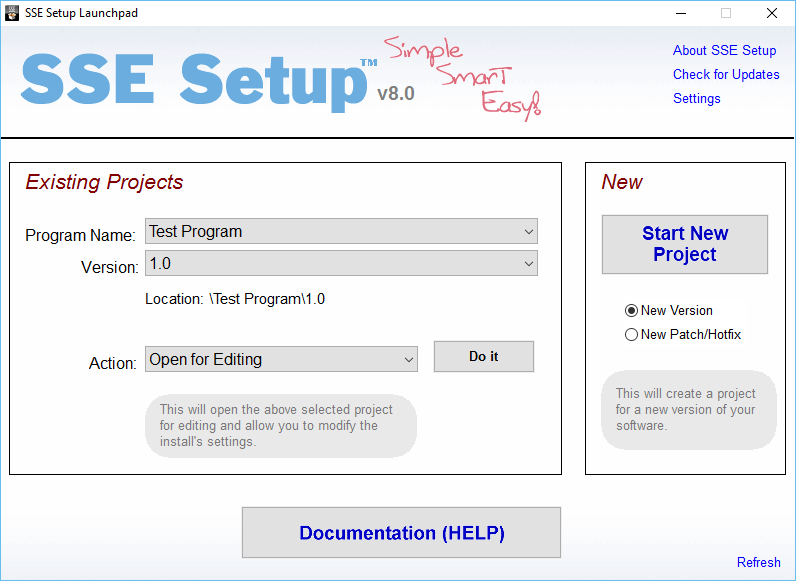
Task: Open the About SSE Setup link
Action: point(724,50)
